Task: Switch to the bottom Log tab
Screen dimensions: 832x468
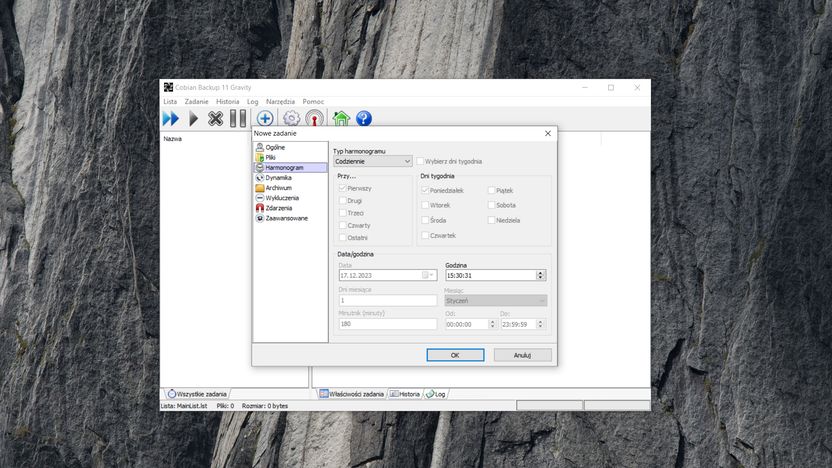Action: pos(436,394)
